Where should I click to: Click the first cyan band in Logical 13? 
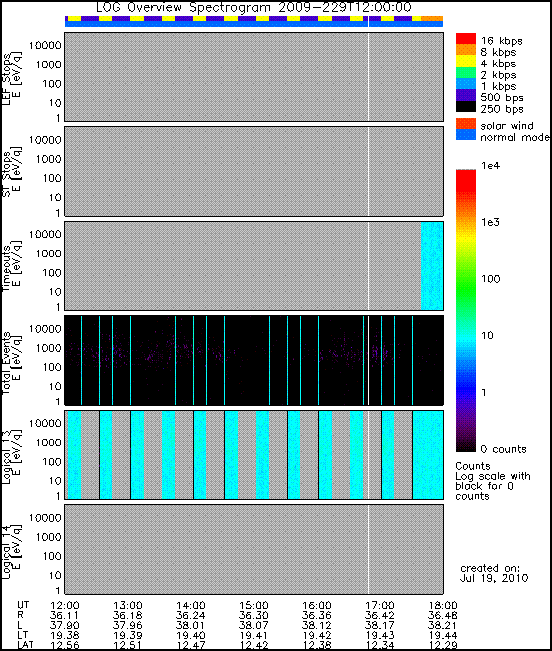click(74, 455)
